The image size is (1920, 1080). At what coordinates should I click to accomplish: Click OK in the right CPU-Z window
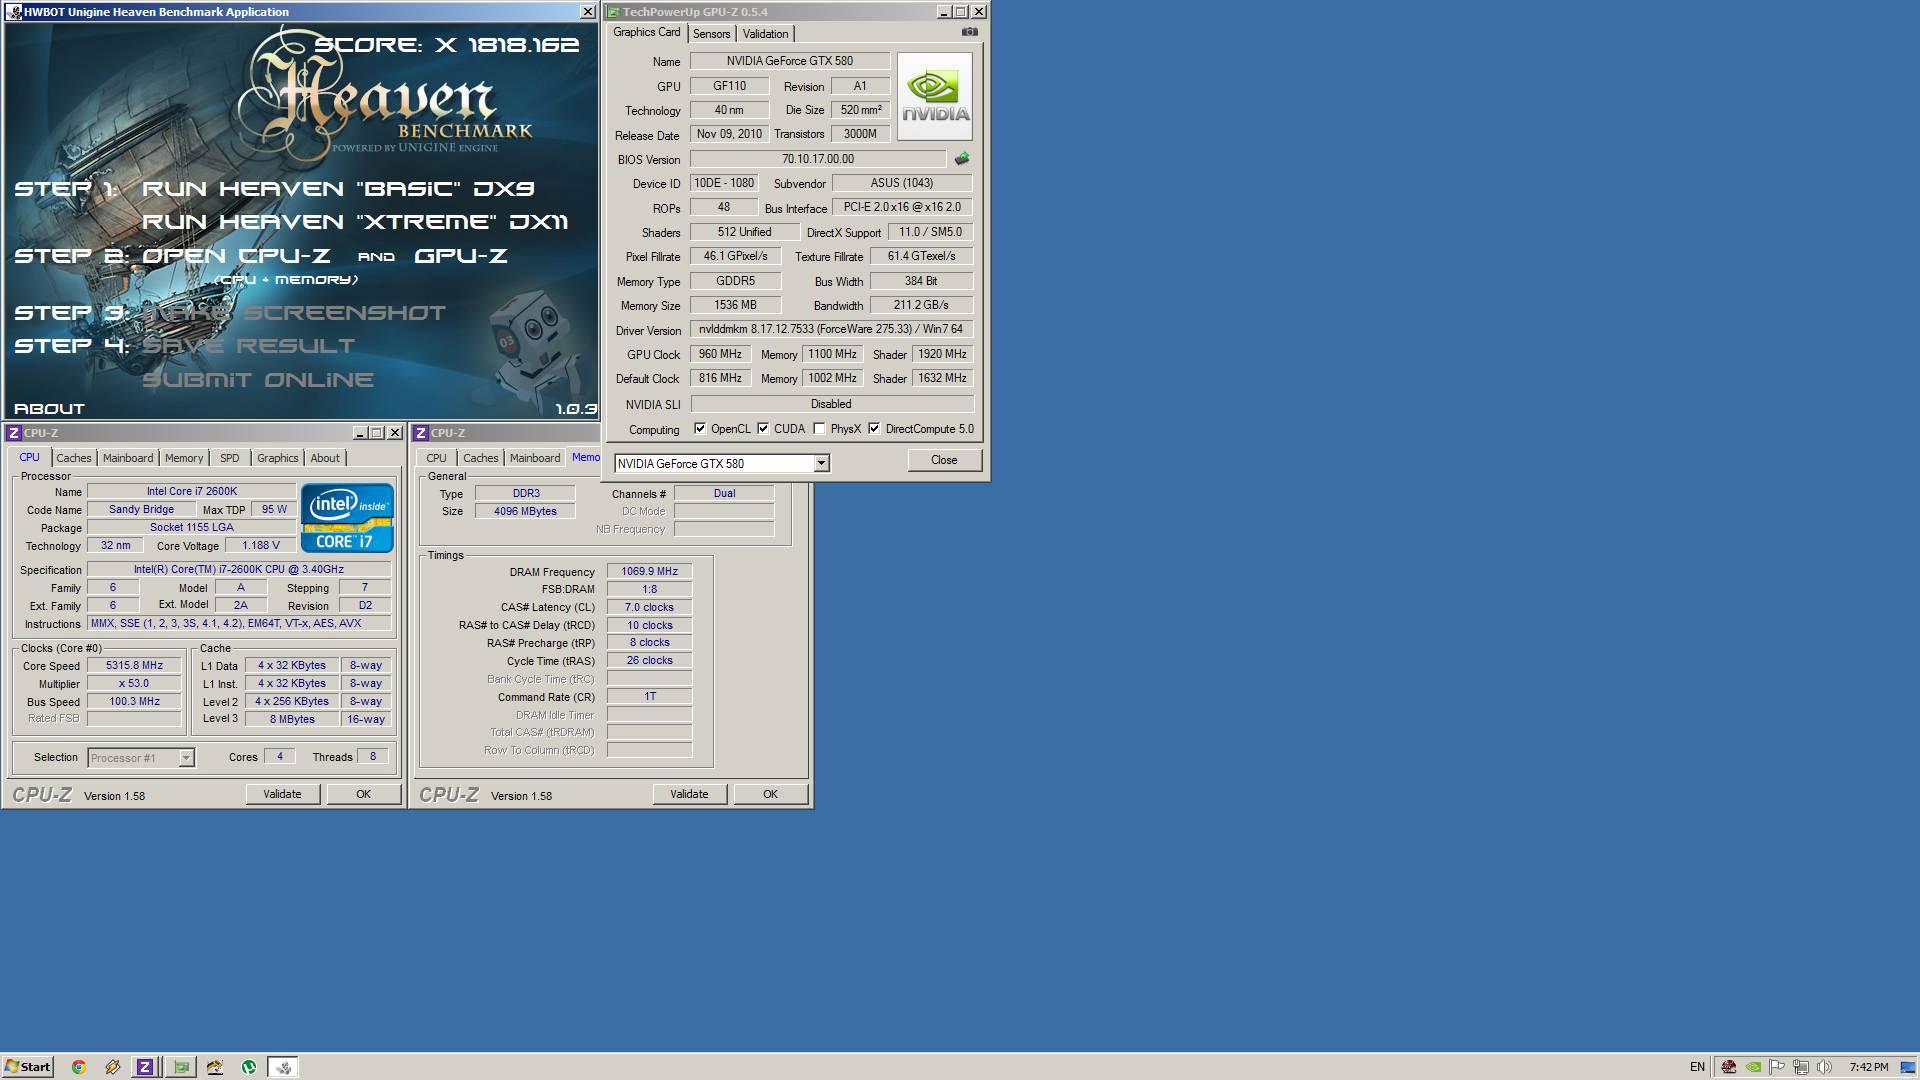770,794
